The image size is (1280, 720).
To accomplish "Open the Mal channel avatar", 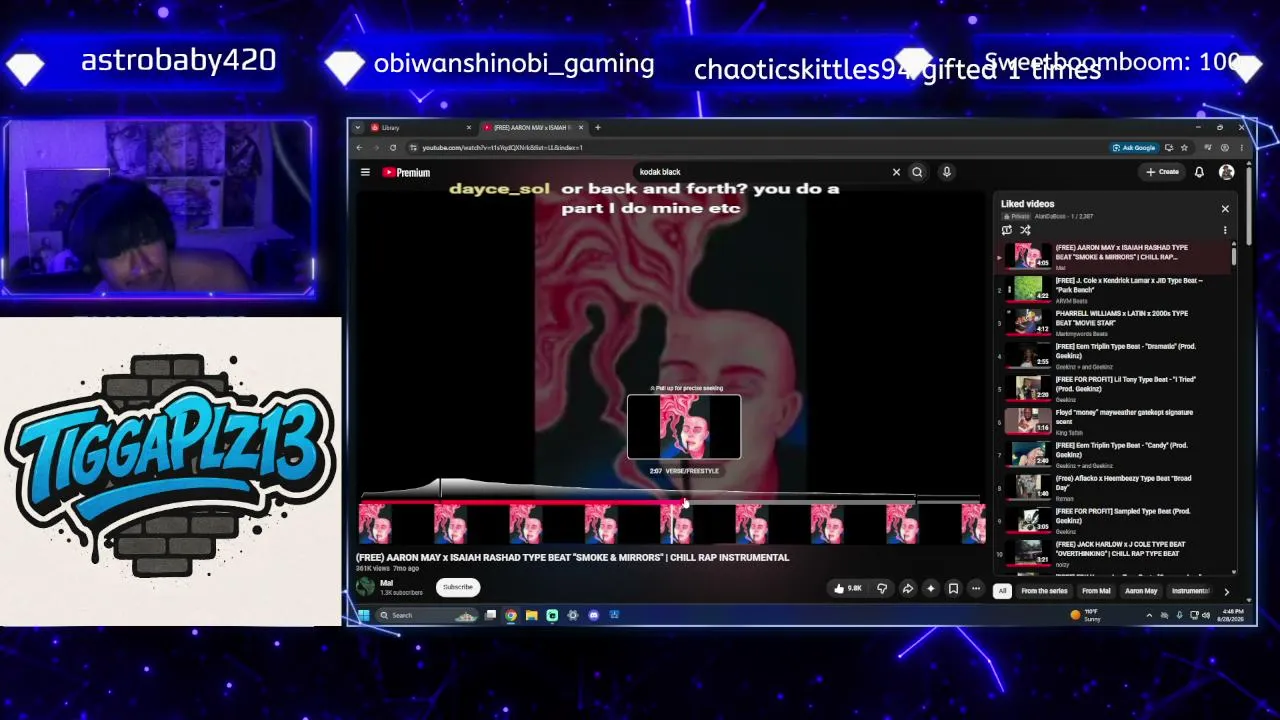I will point(366,587).
